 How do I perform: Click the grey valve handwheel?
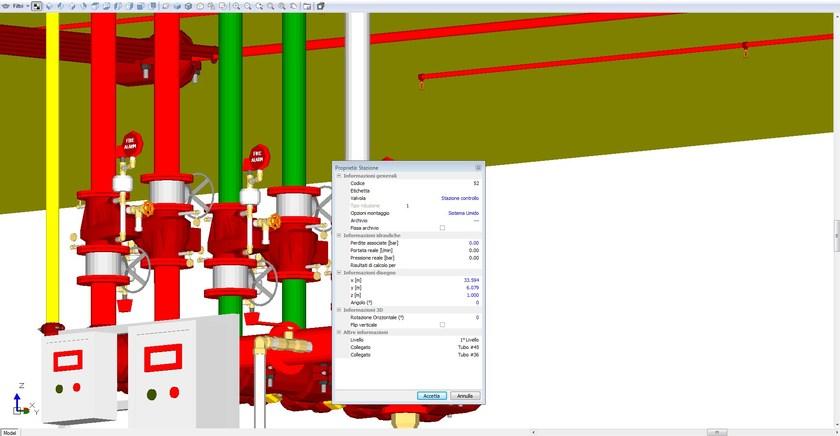pyautogui.click(x=199, y=188)
